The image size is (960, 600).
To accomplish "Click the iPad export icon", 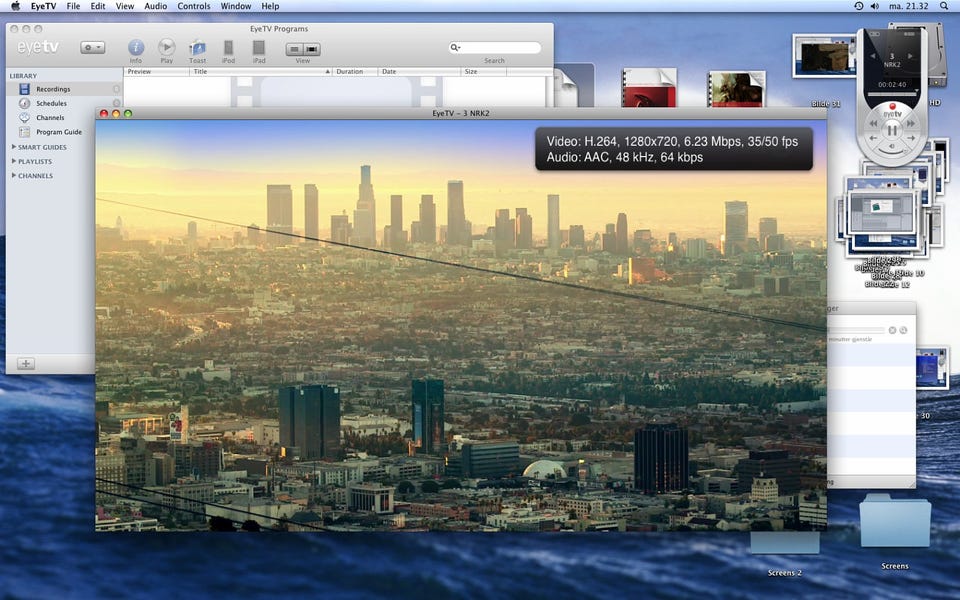I will [x=259, y=48].
